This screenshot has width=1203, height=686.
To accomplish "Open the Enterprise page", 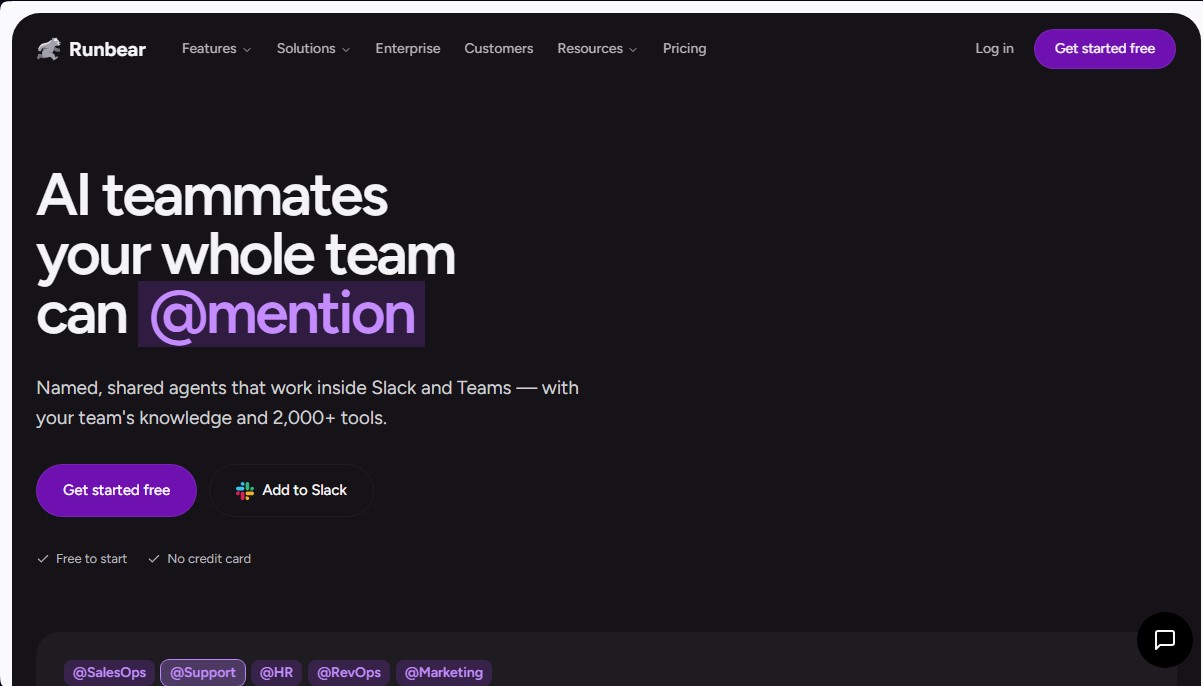I will pos(408,48).
